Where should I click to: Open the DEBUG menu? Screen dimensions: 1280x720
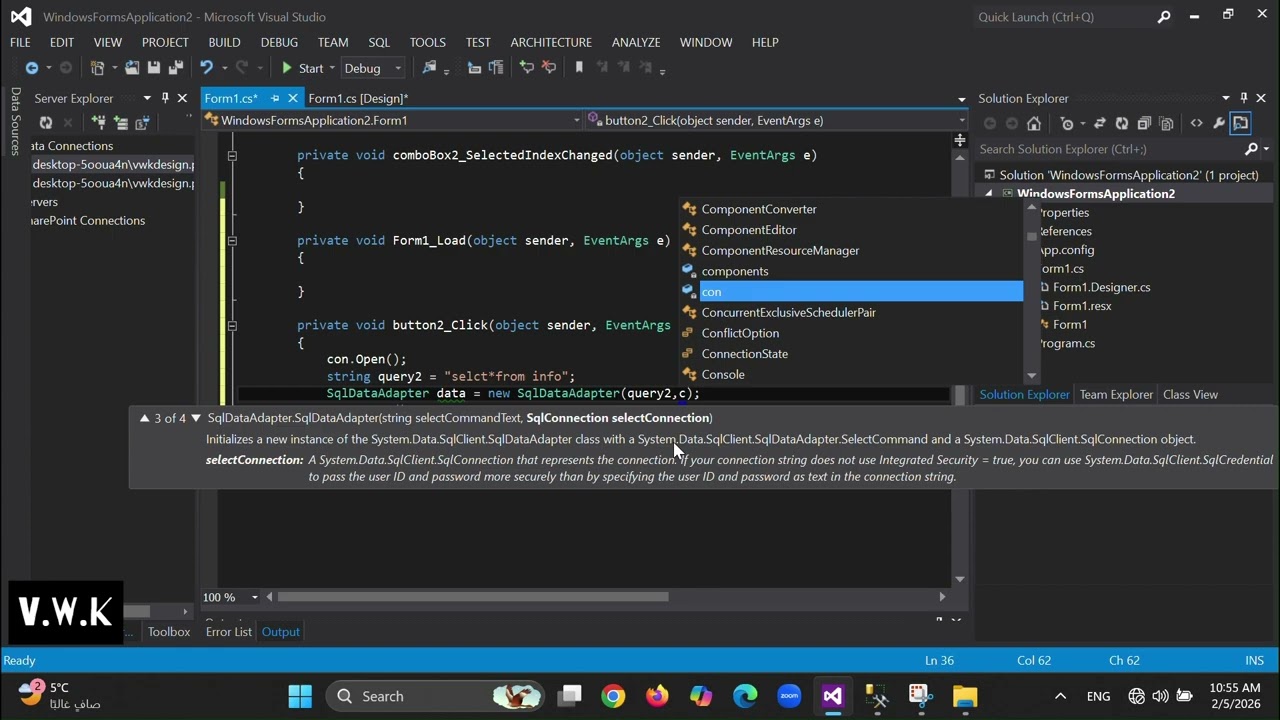point(279,42)
